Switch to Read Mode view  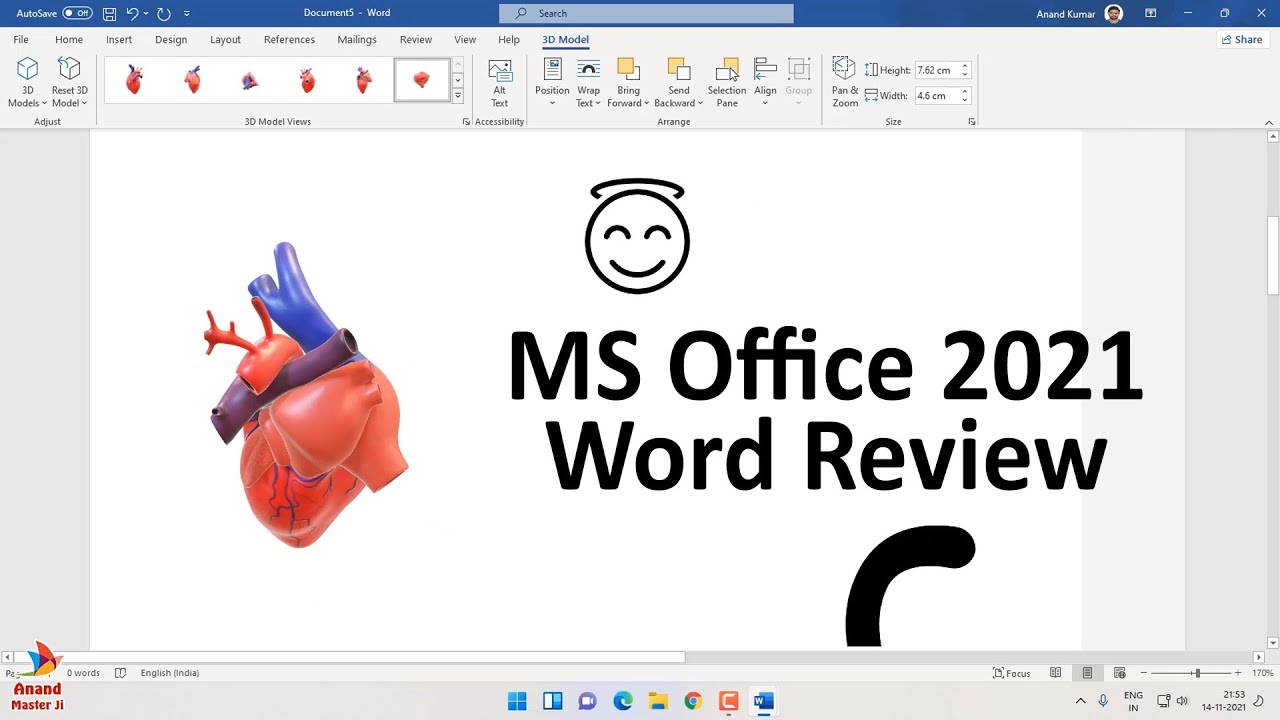point(1055,673)
